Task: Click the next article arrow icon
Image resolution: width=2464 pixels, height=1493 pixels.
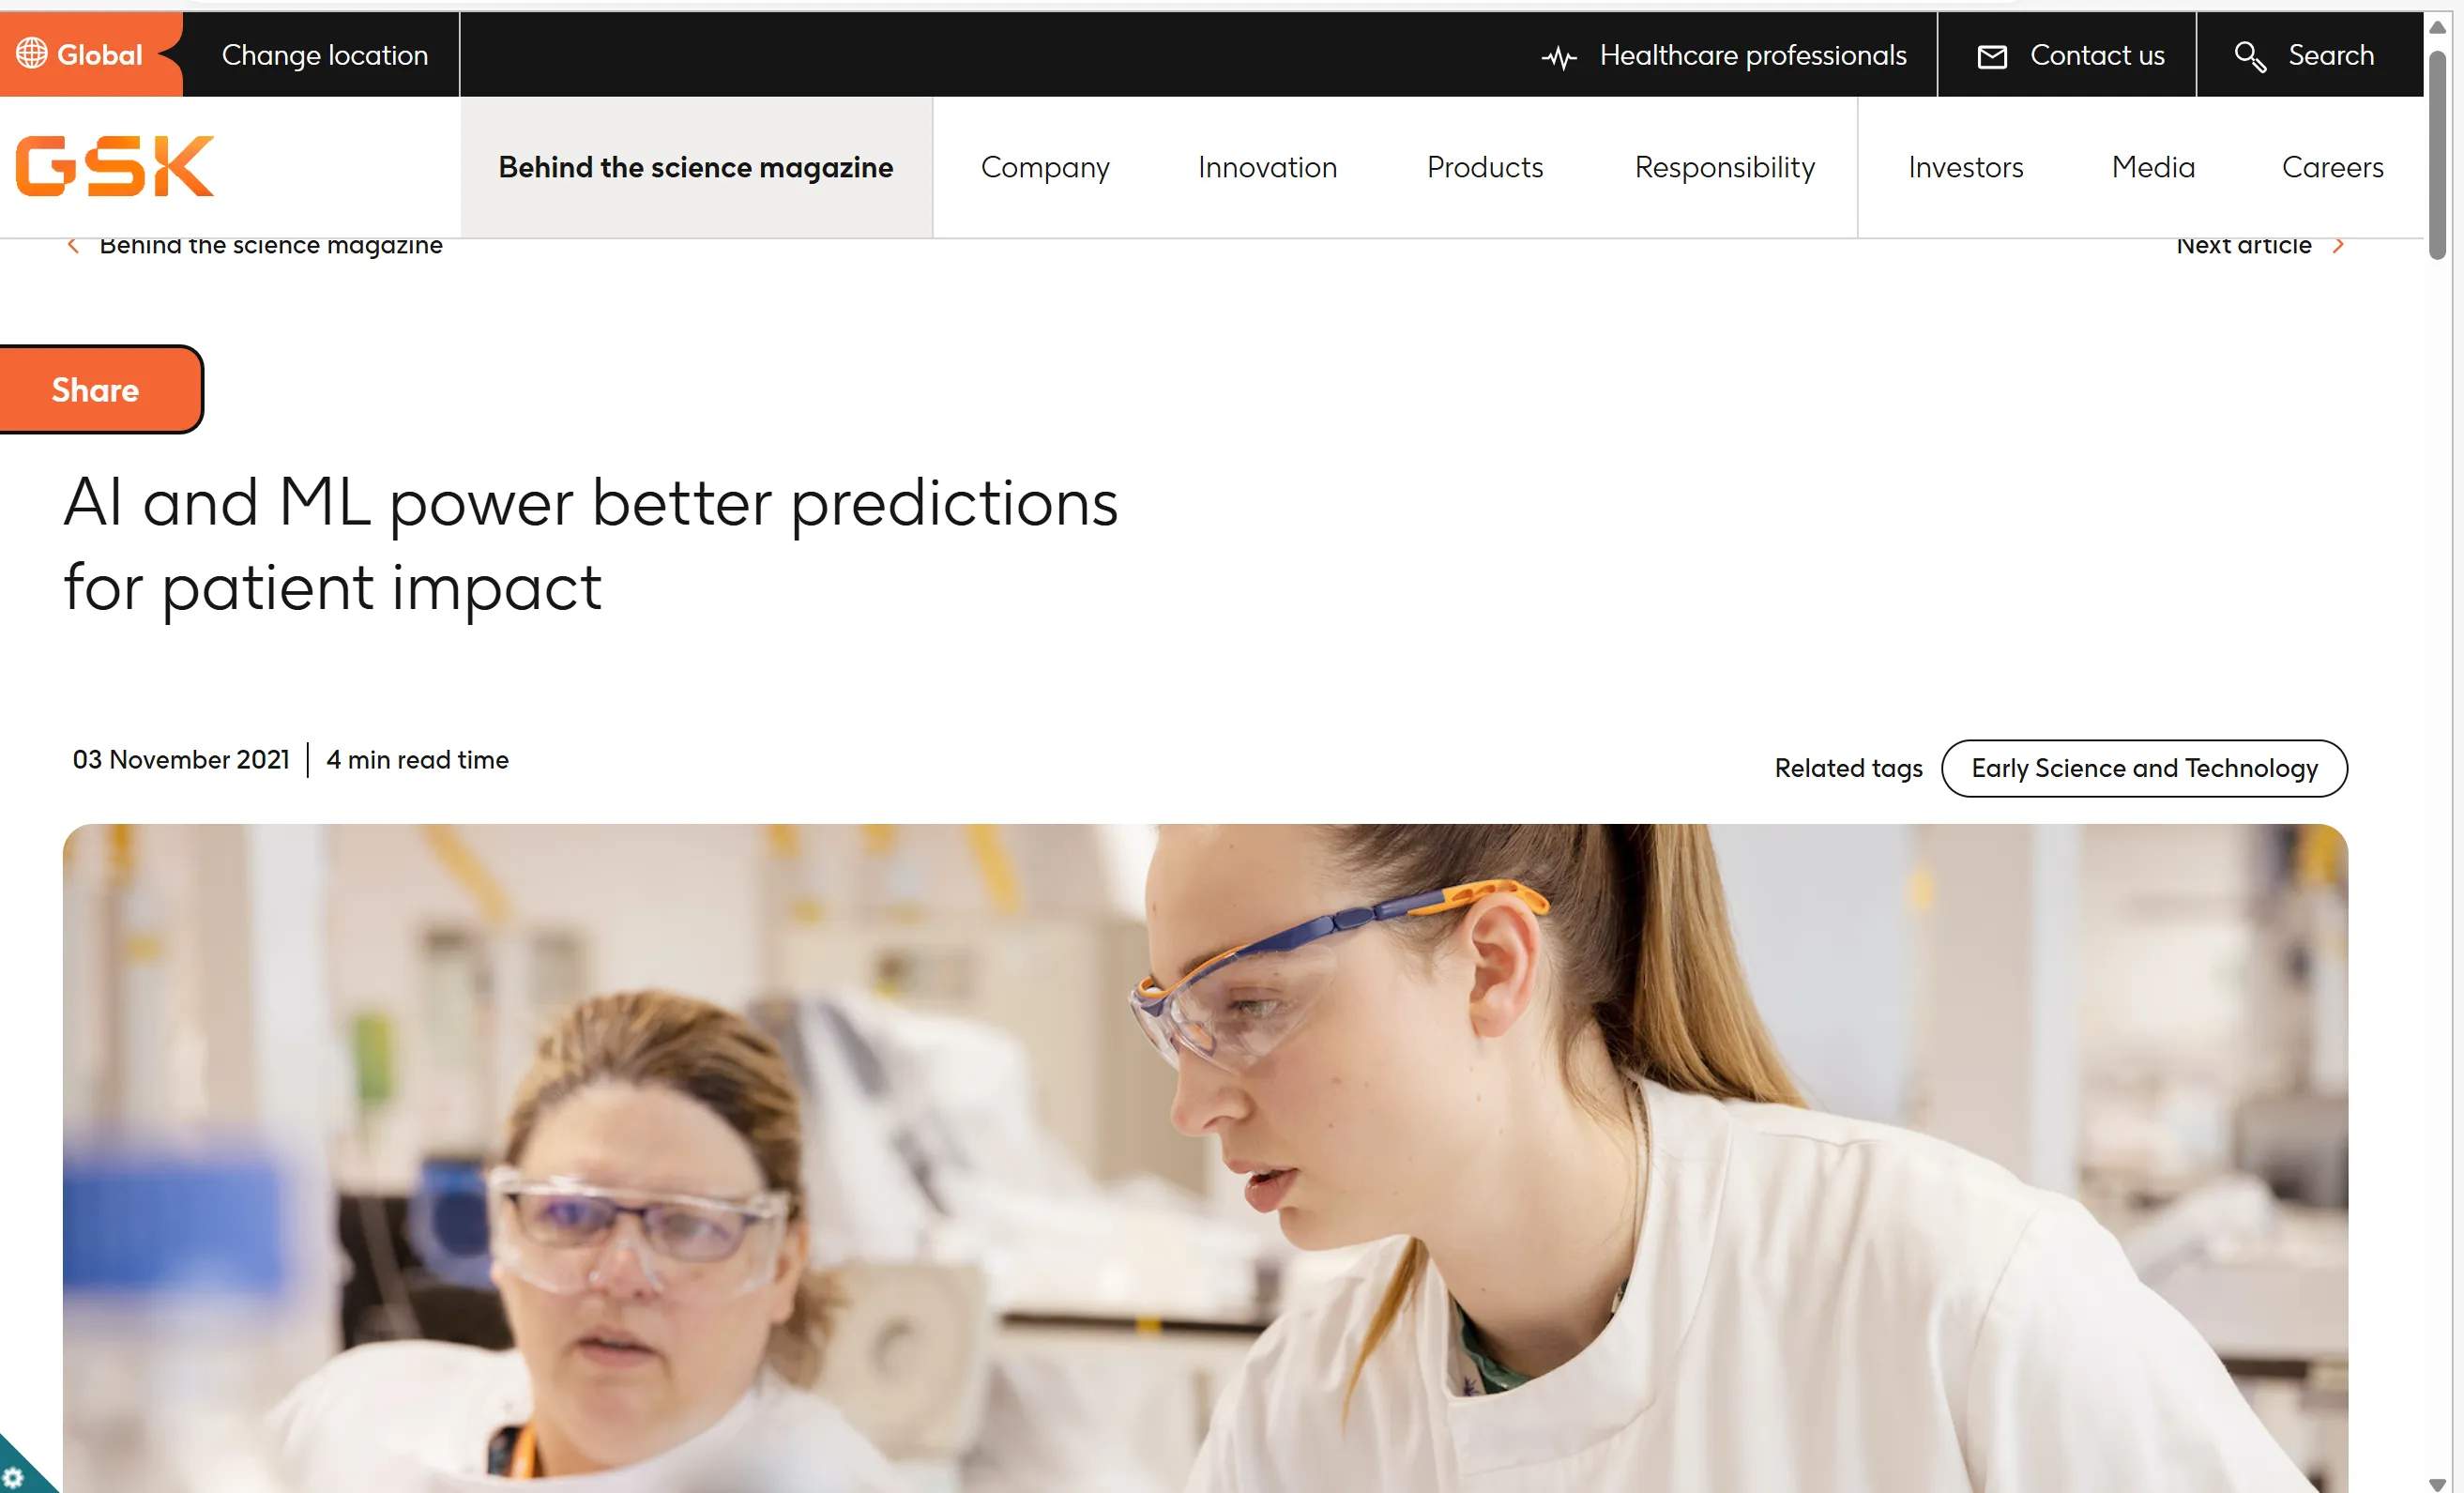Action: point(2341,243)
